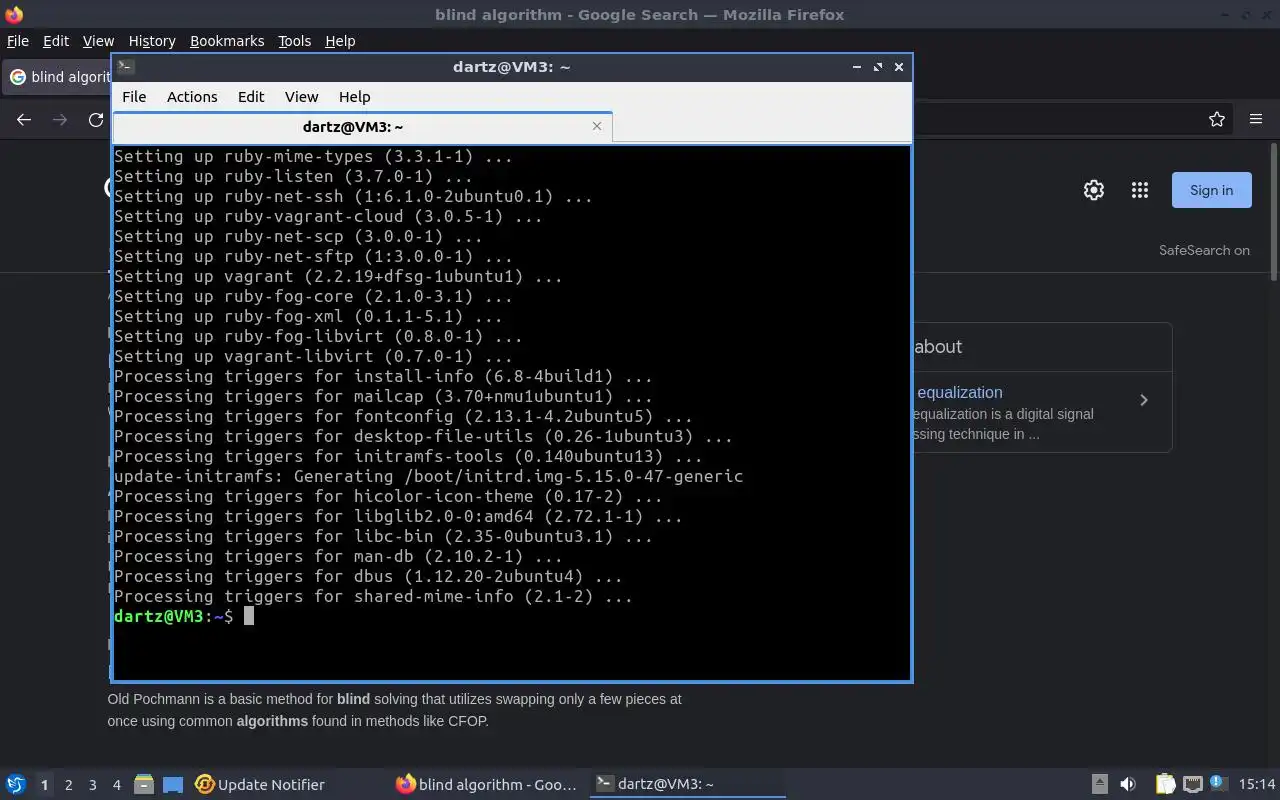This screenshot has height=800, width=1280.
Task: Launch the file manager from the taskbar
Action: (144, 785)
